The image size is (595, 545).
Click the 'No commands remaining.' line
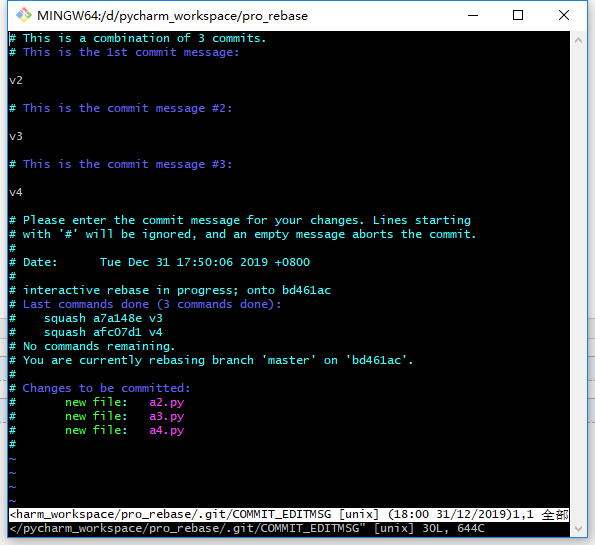[x=92, y=347]
